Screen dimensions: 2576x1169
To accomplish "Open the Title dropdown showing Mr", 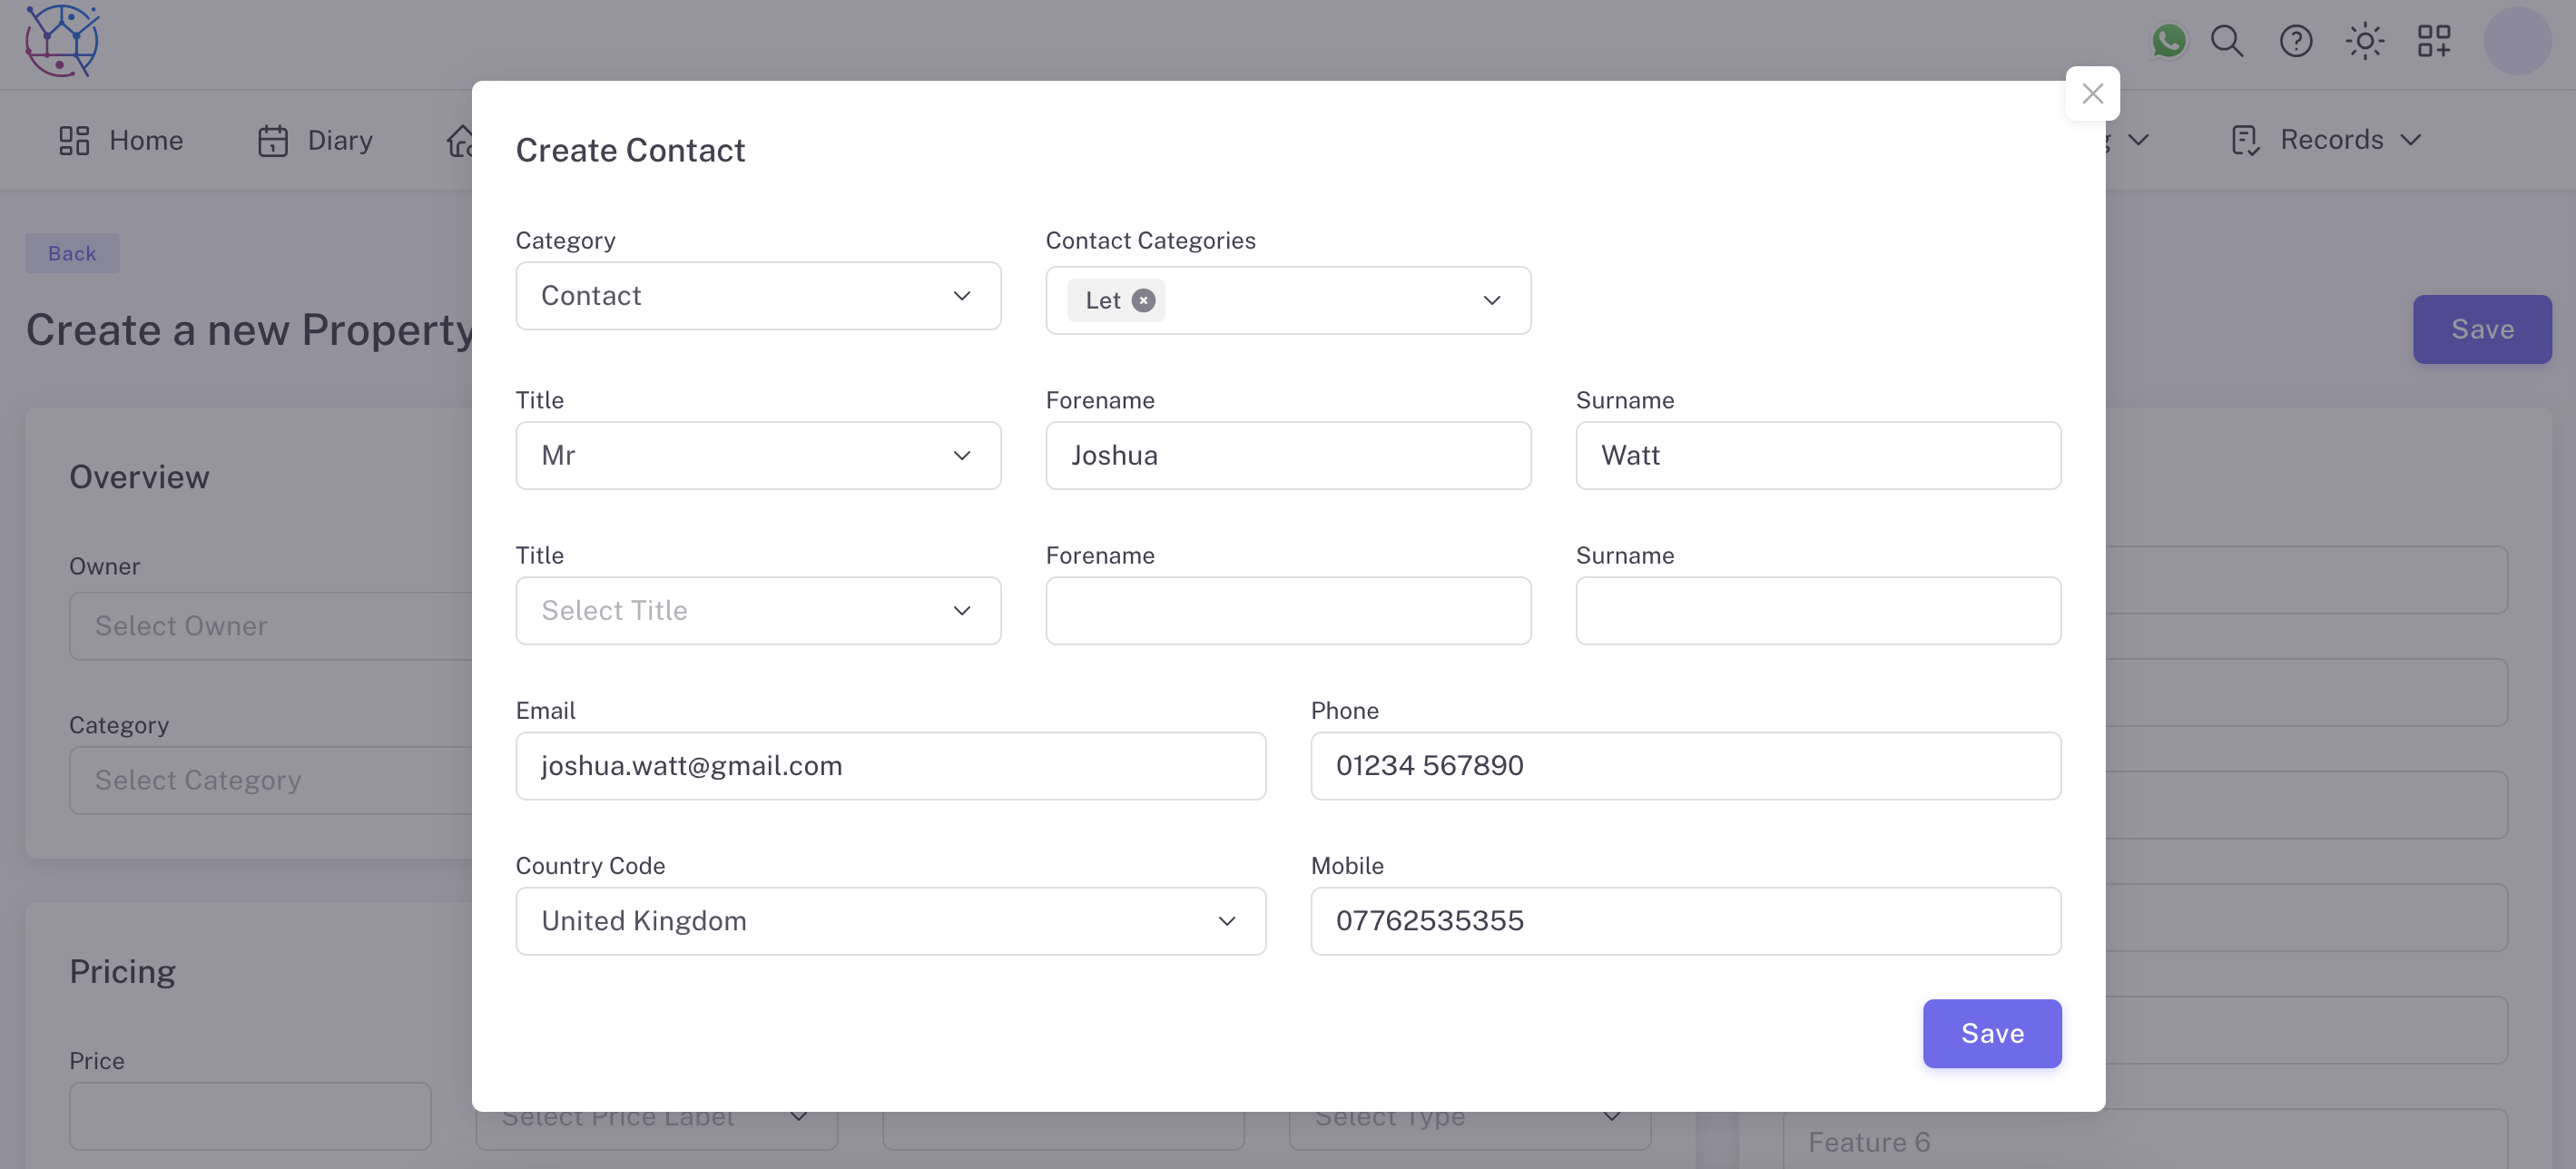I will coord(758,456).
